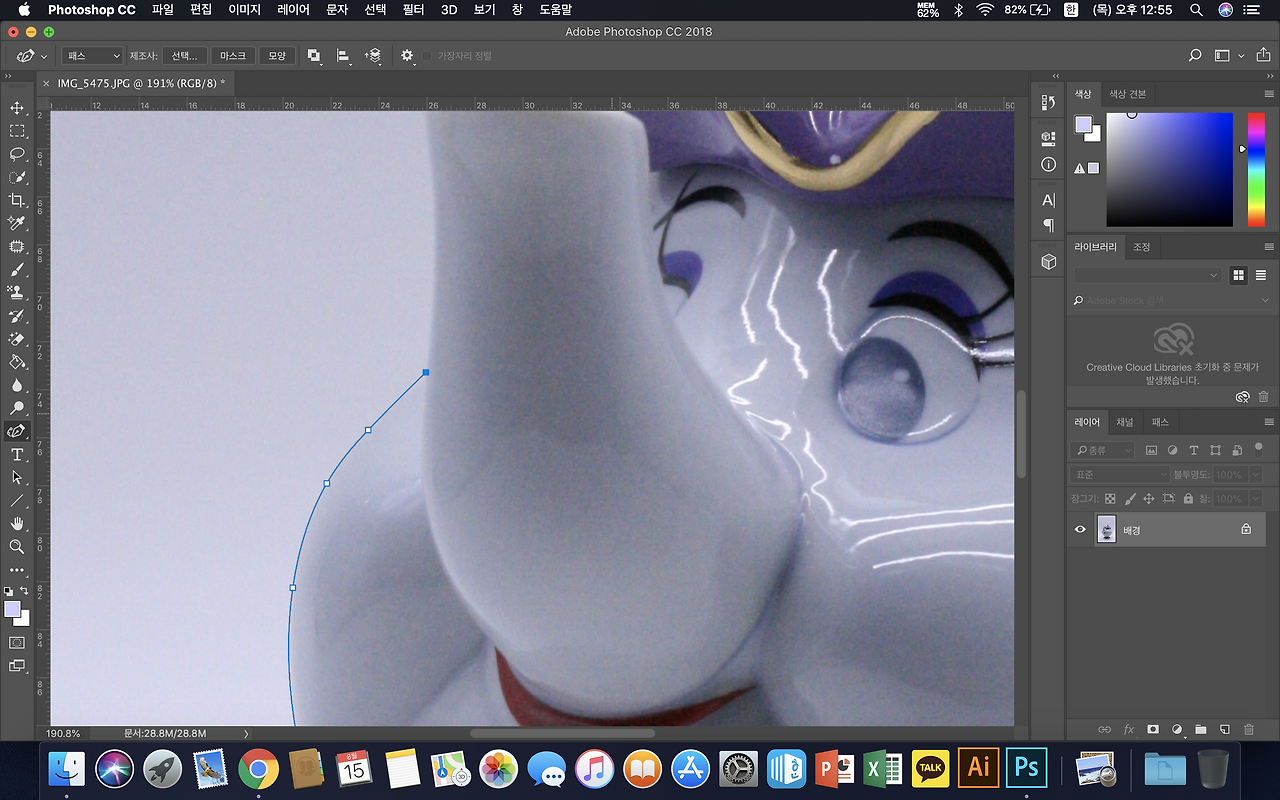
Task: Open the History panel icon
Action: 1048,102
